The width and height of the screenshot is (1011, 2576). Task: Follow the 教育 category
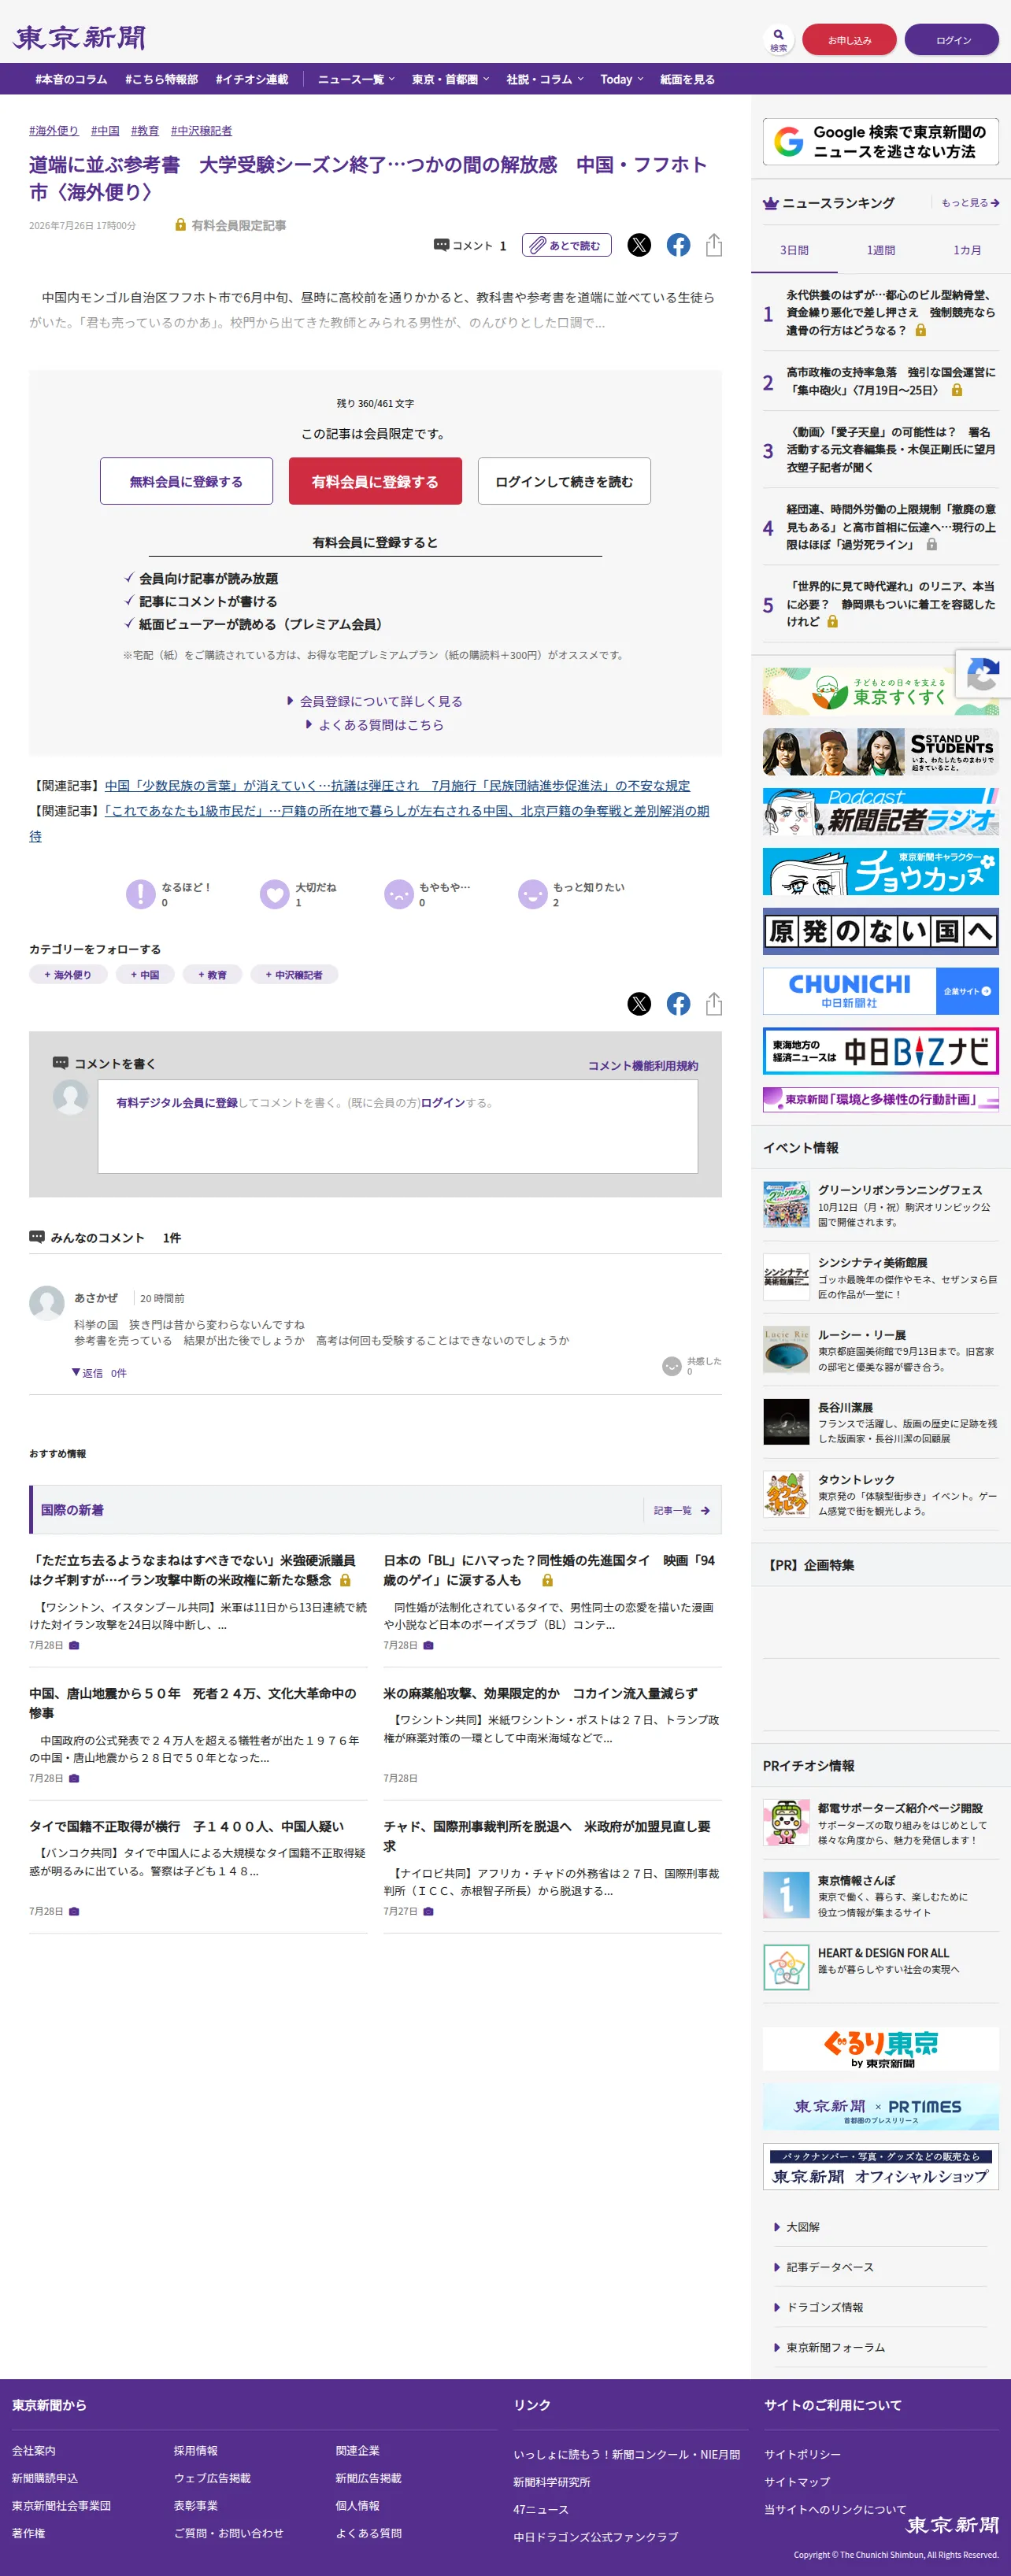(212, 974)
